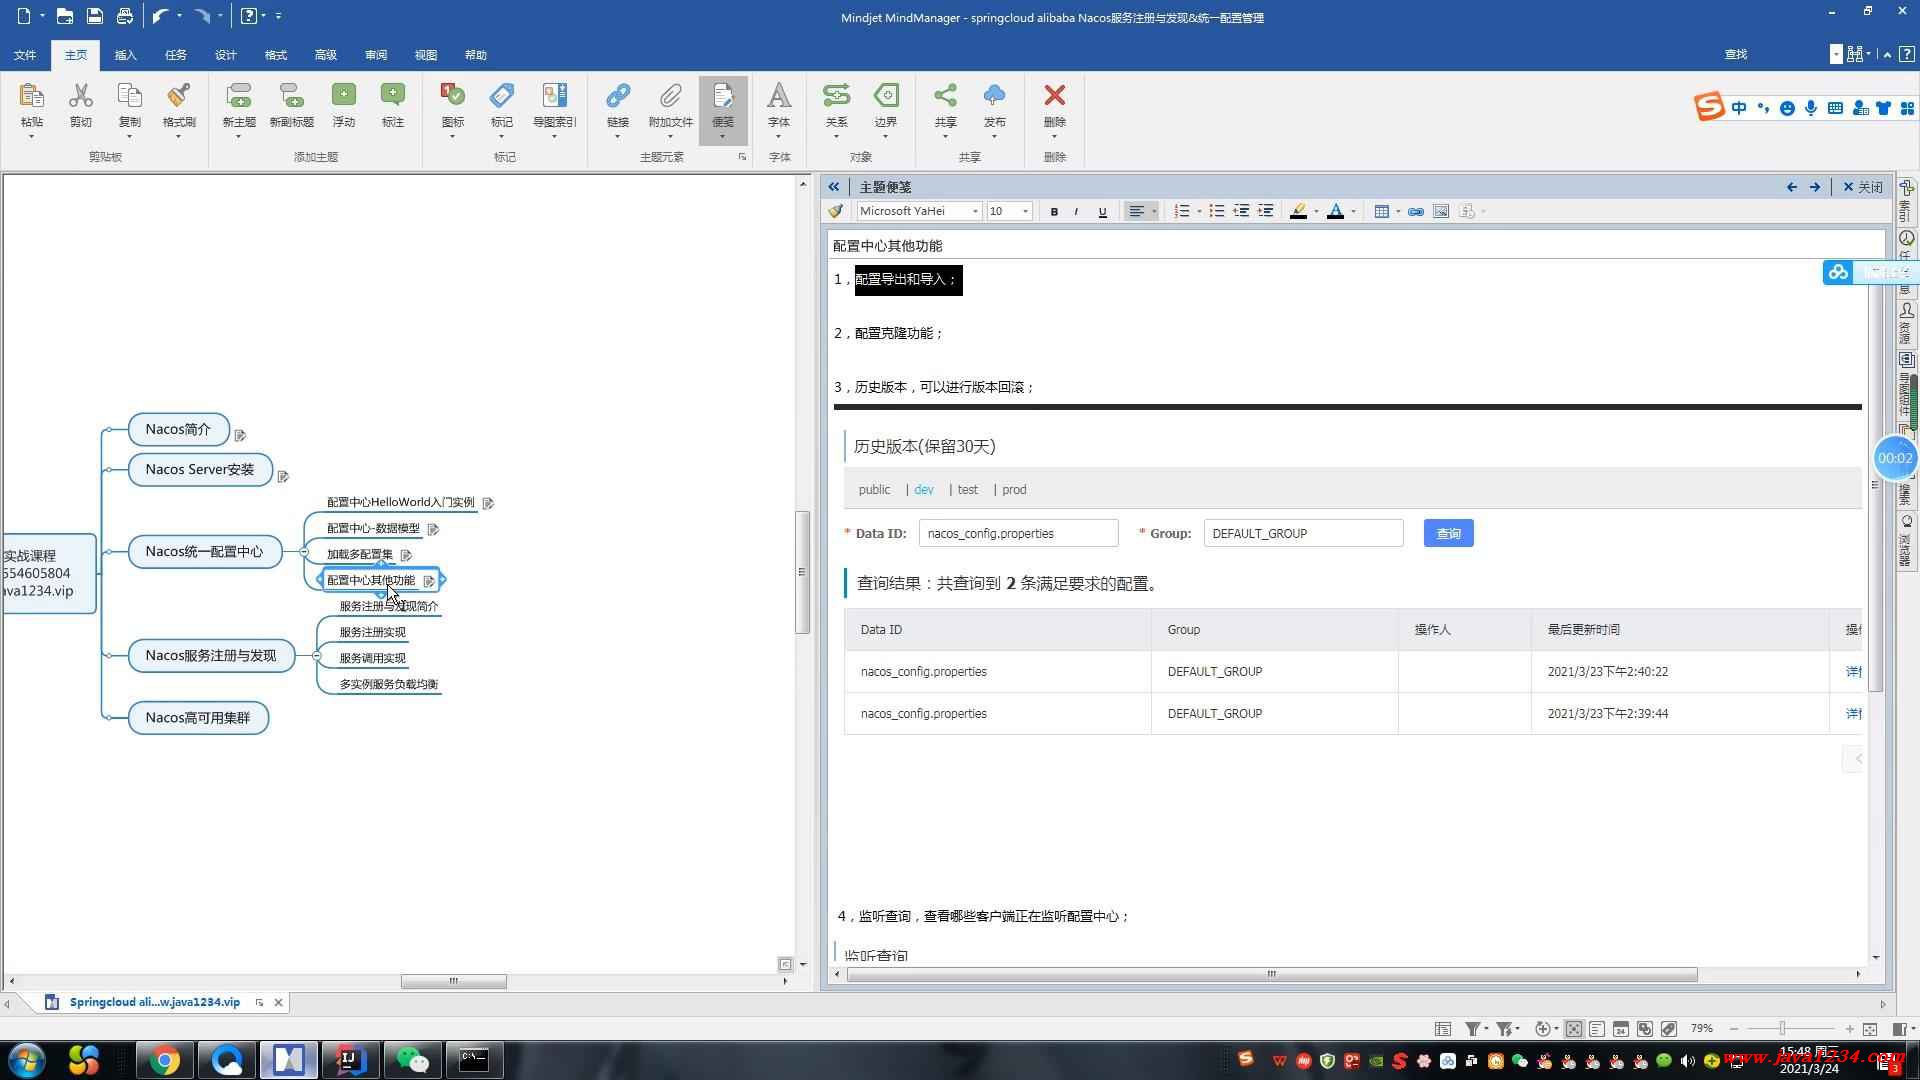Switch to the 设计 ribbon tab
The width and height of the screenshot is (1920, 1080).
226,55
